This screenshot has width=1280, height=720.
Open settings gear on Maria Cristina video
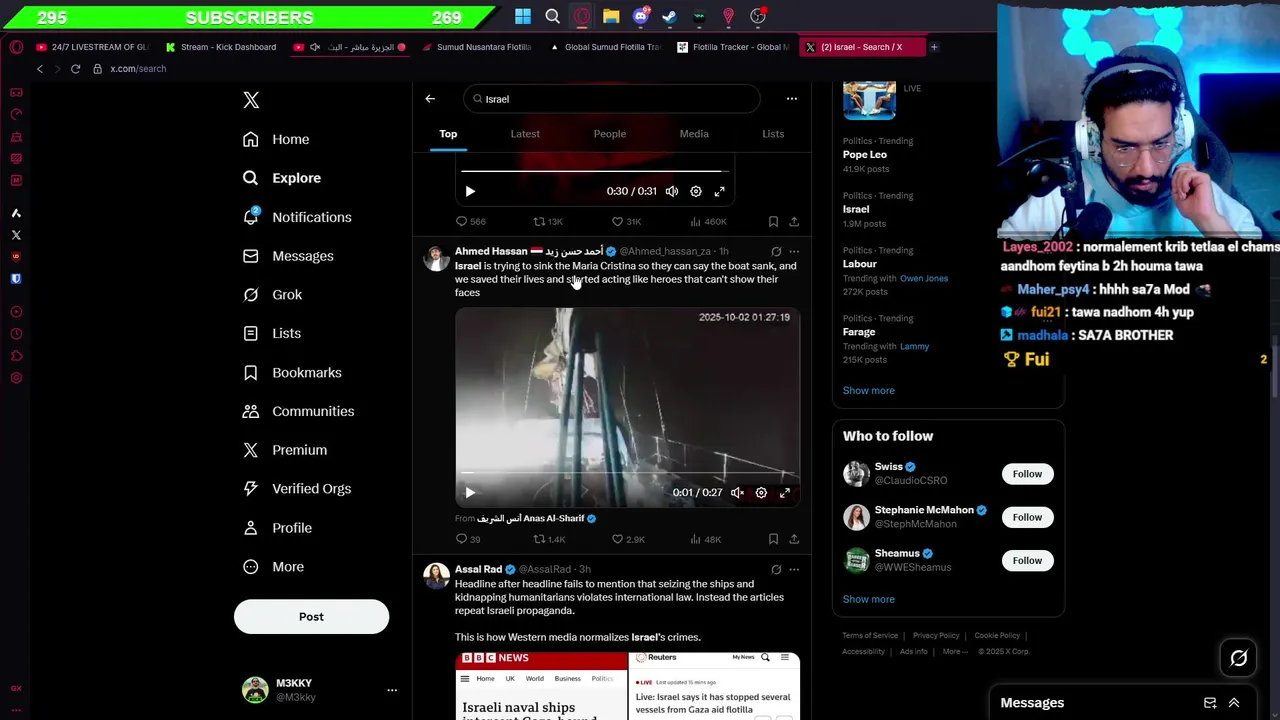761,493
